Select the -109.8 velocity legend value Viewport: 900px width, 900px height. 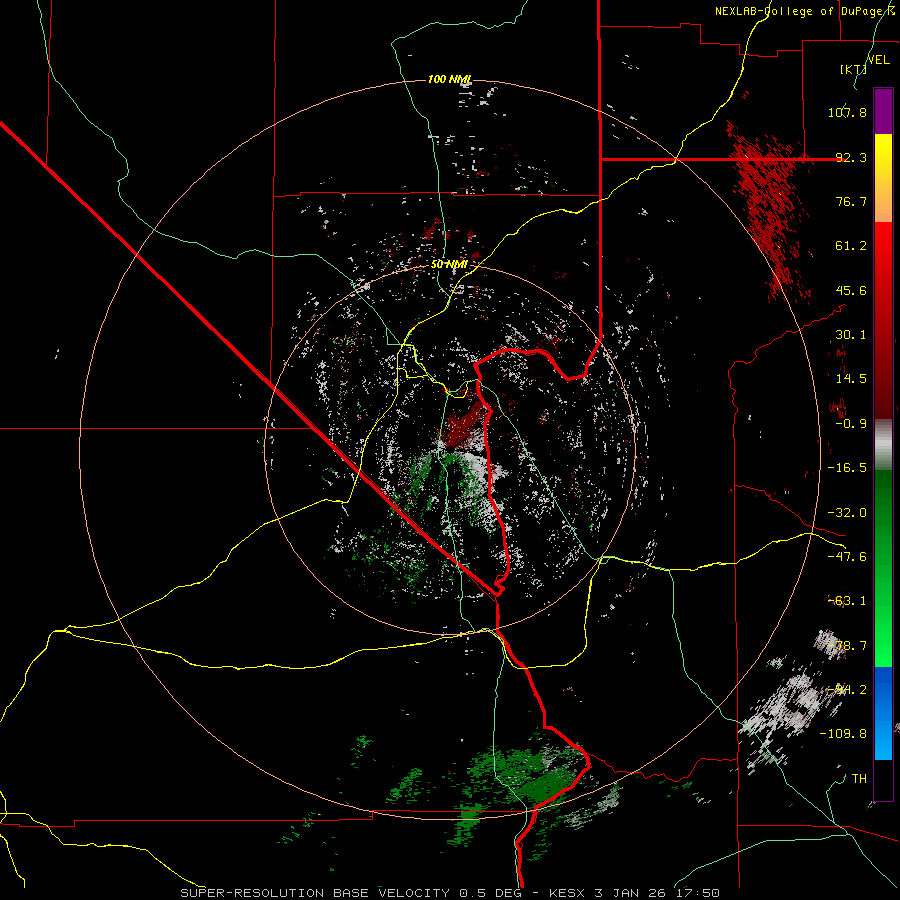coord(843,734)
